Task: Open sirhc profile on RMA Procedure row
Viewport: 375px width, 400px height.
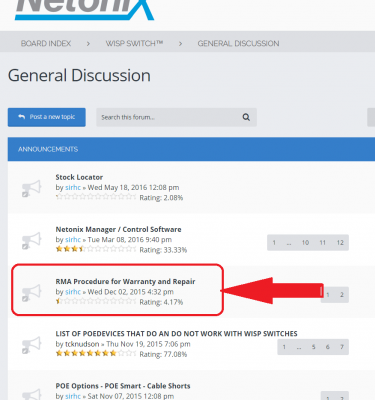Action: click(73, 292)
